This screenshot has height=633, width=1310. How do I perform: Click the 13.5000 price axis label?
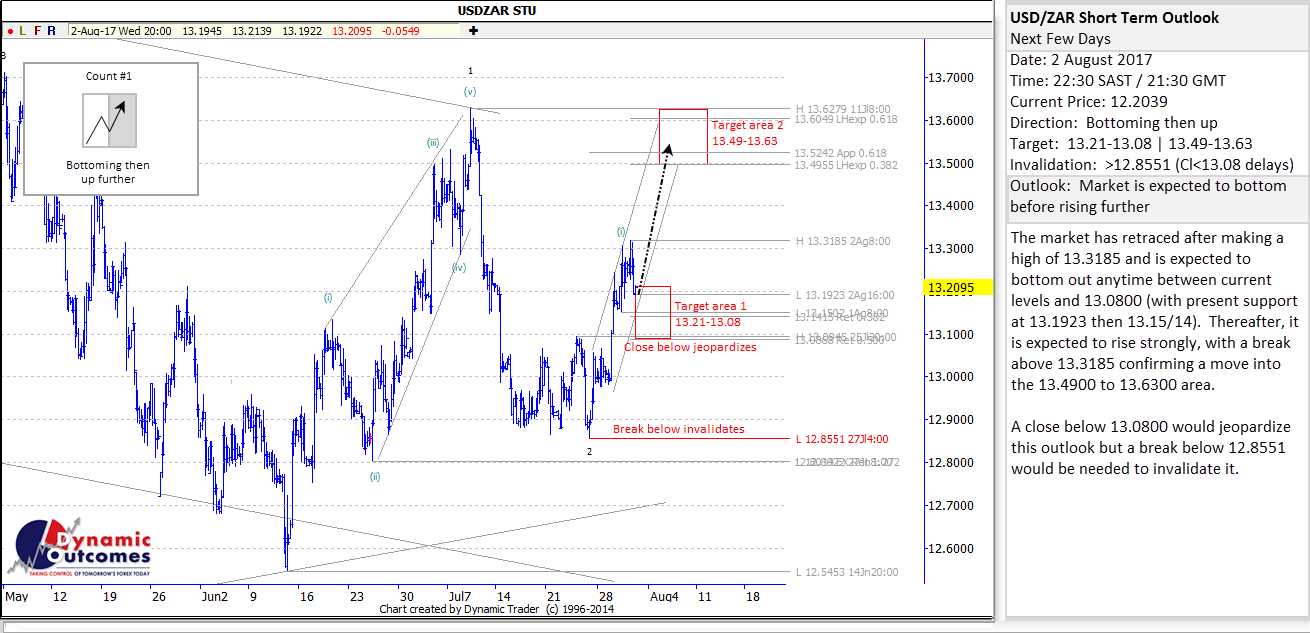pos(950,163)
